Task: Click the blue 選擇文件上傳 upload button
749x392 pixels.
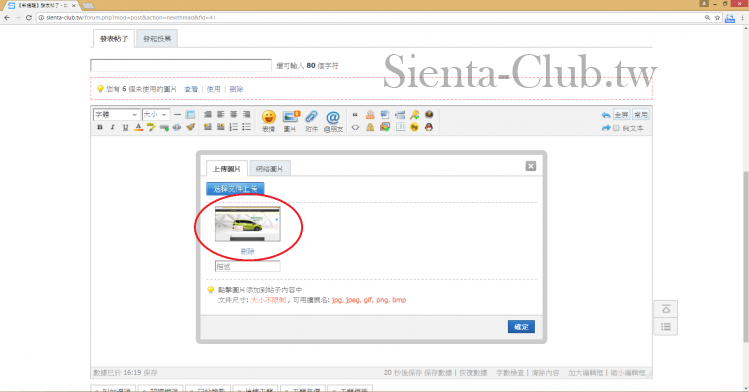Action: point(235,189)
